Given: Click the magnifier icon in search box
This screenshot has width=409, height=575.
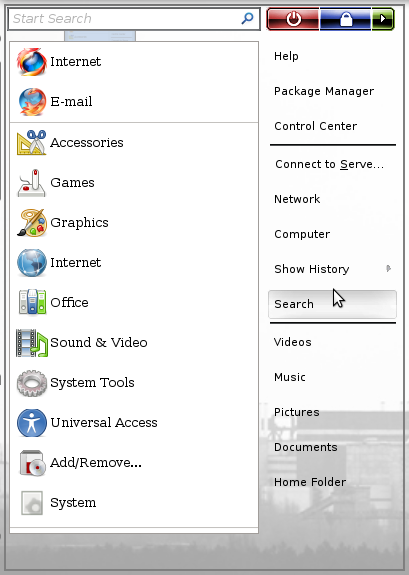Looking at the screenshot, I should (x=247, y=18).
